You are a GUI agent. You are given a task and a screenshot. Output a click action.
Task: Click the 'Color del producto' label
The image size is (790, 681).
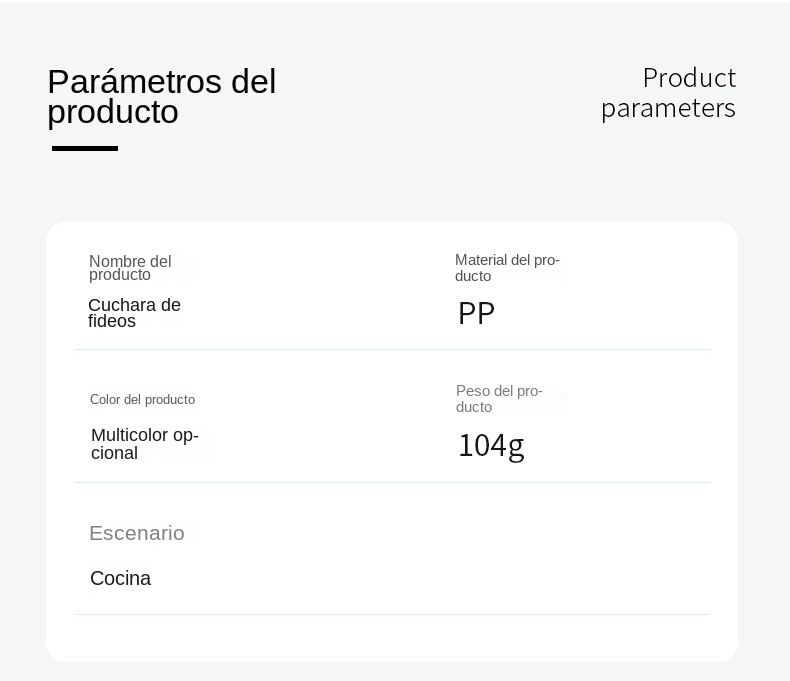(x=142, y=399)
